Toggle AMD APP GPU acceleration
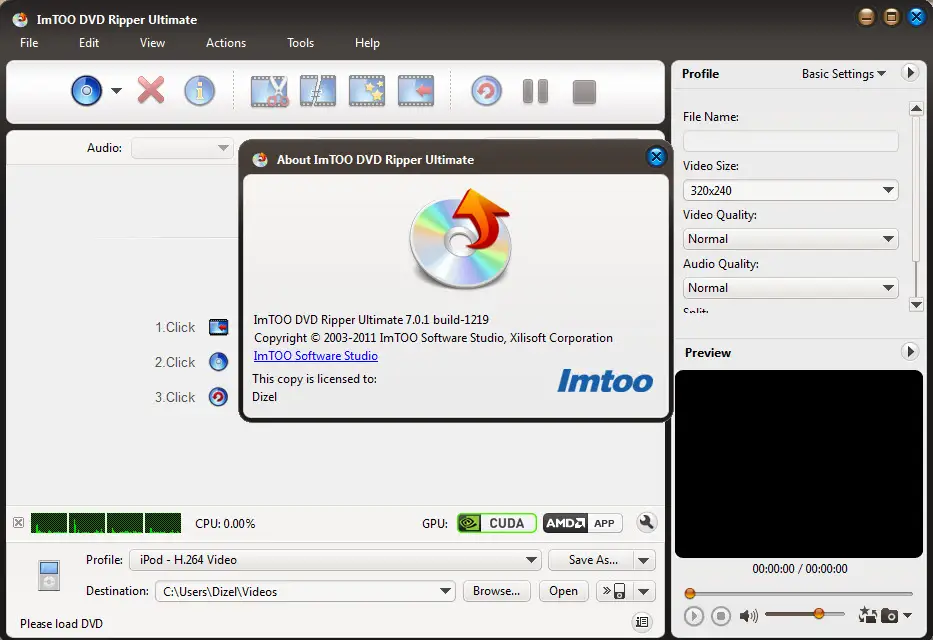Viewport: 933px width, 640px height. pyautogui.click(x=583, y=523)
